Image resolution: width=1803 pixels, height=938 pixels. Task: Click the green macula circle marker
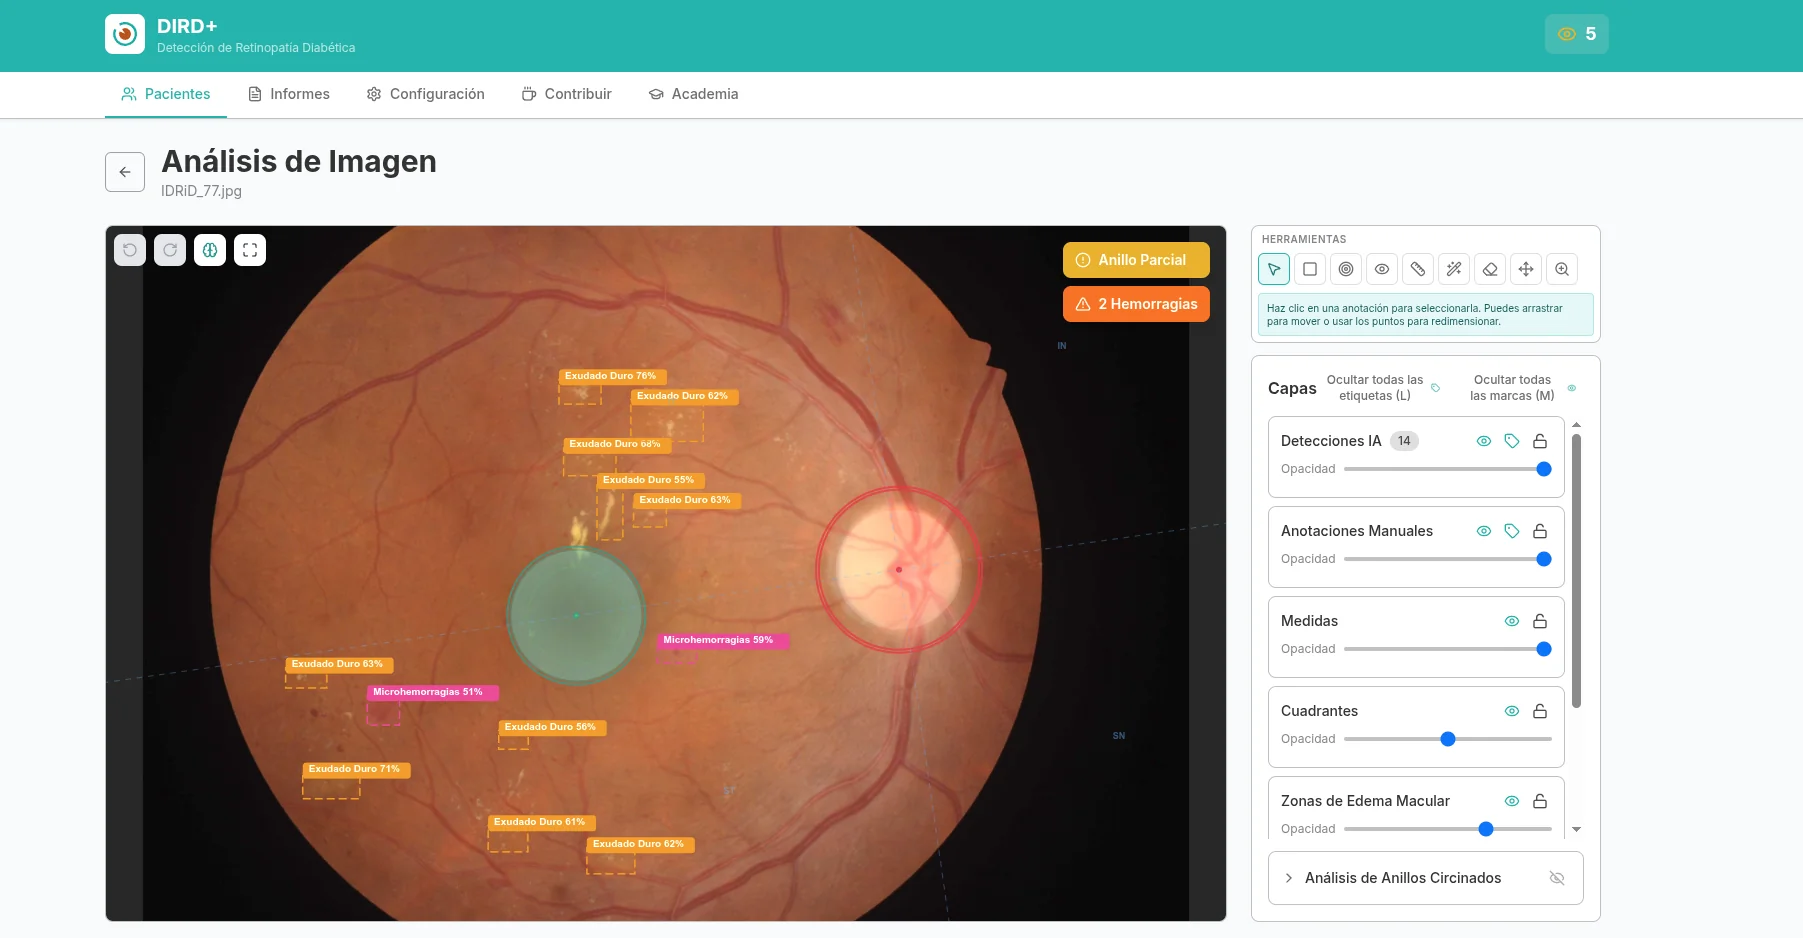(576, 615)
